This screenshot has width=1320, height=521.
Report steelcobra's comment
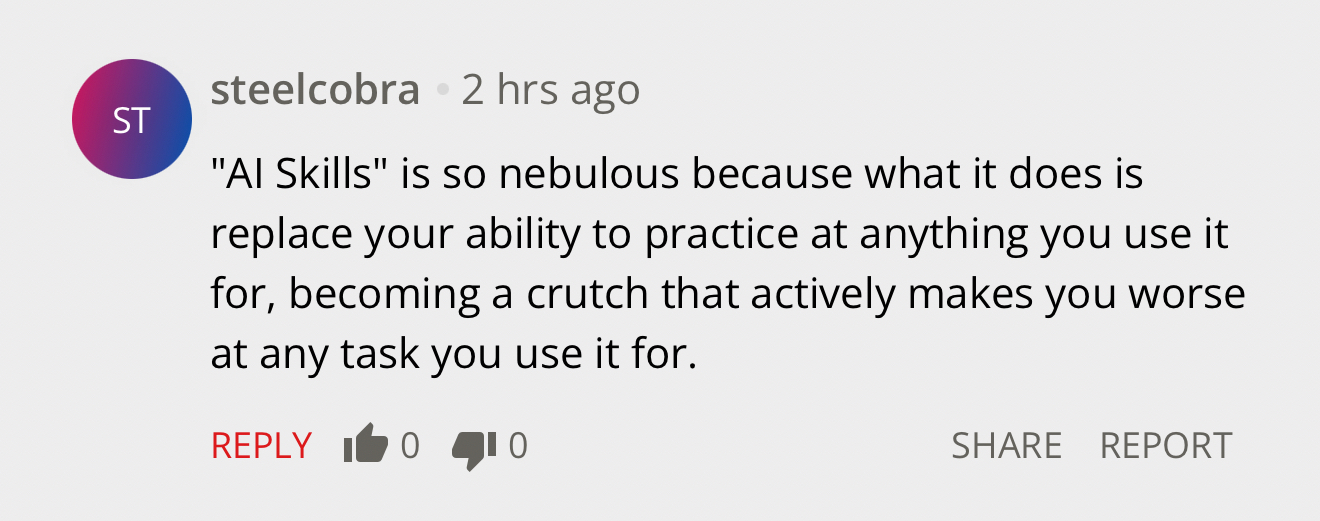click(1166, 445)
